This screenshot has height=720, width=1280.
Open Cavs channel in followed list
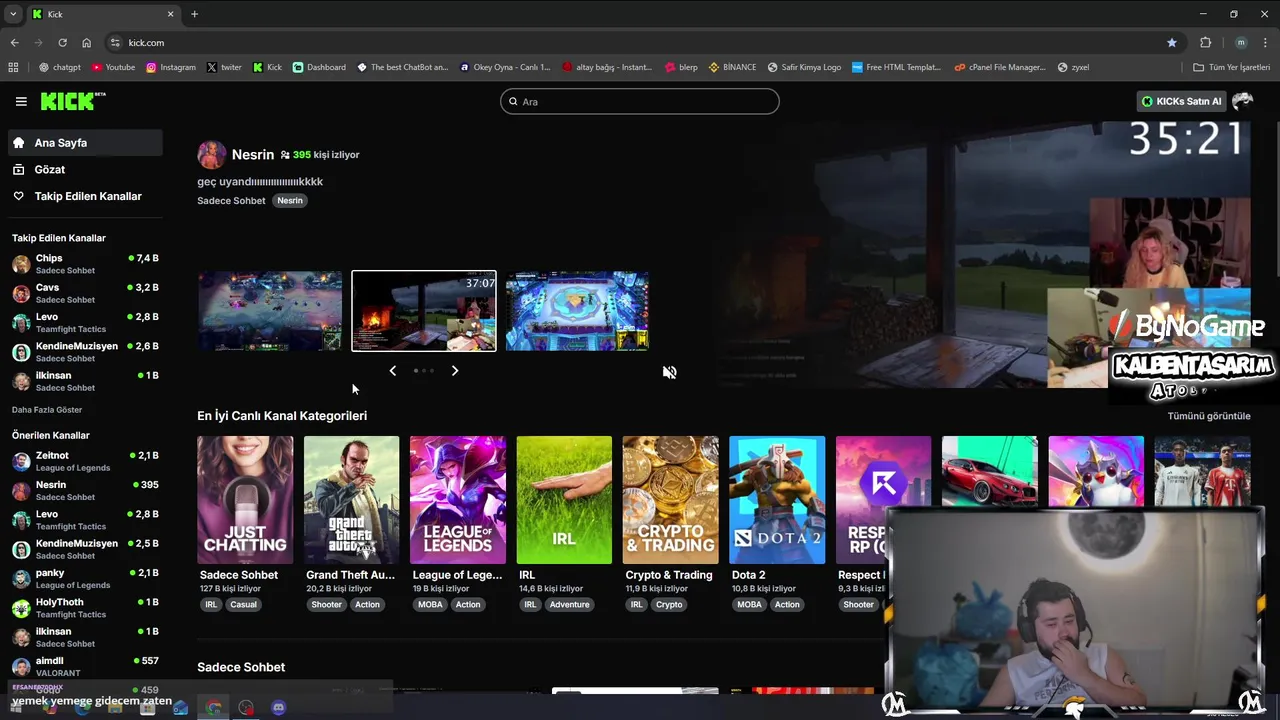coord(85,293)
